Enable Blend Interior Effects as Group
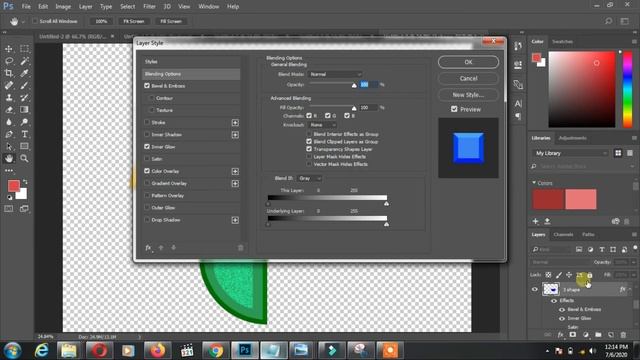This screenshot has height=360, width=640. pos(309,134)
